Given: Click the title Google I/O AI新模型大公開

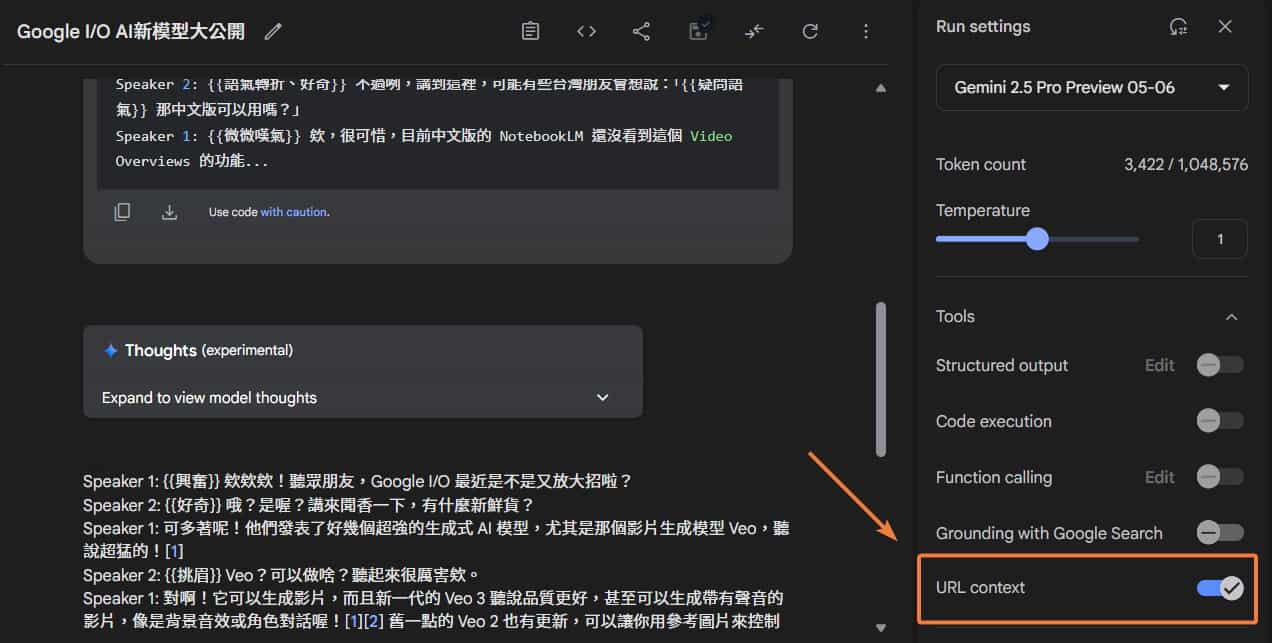Looking at the screenshot, I should (x=131, y=32).
